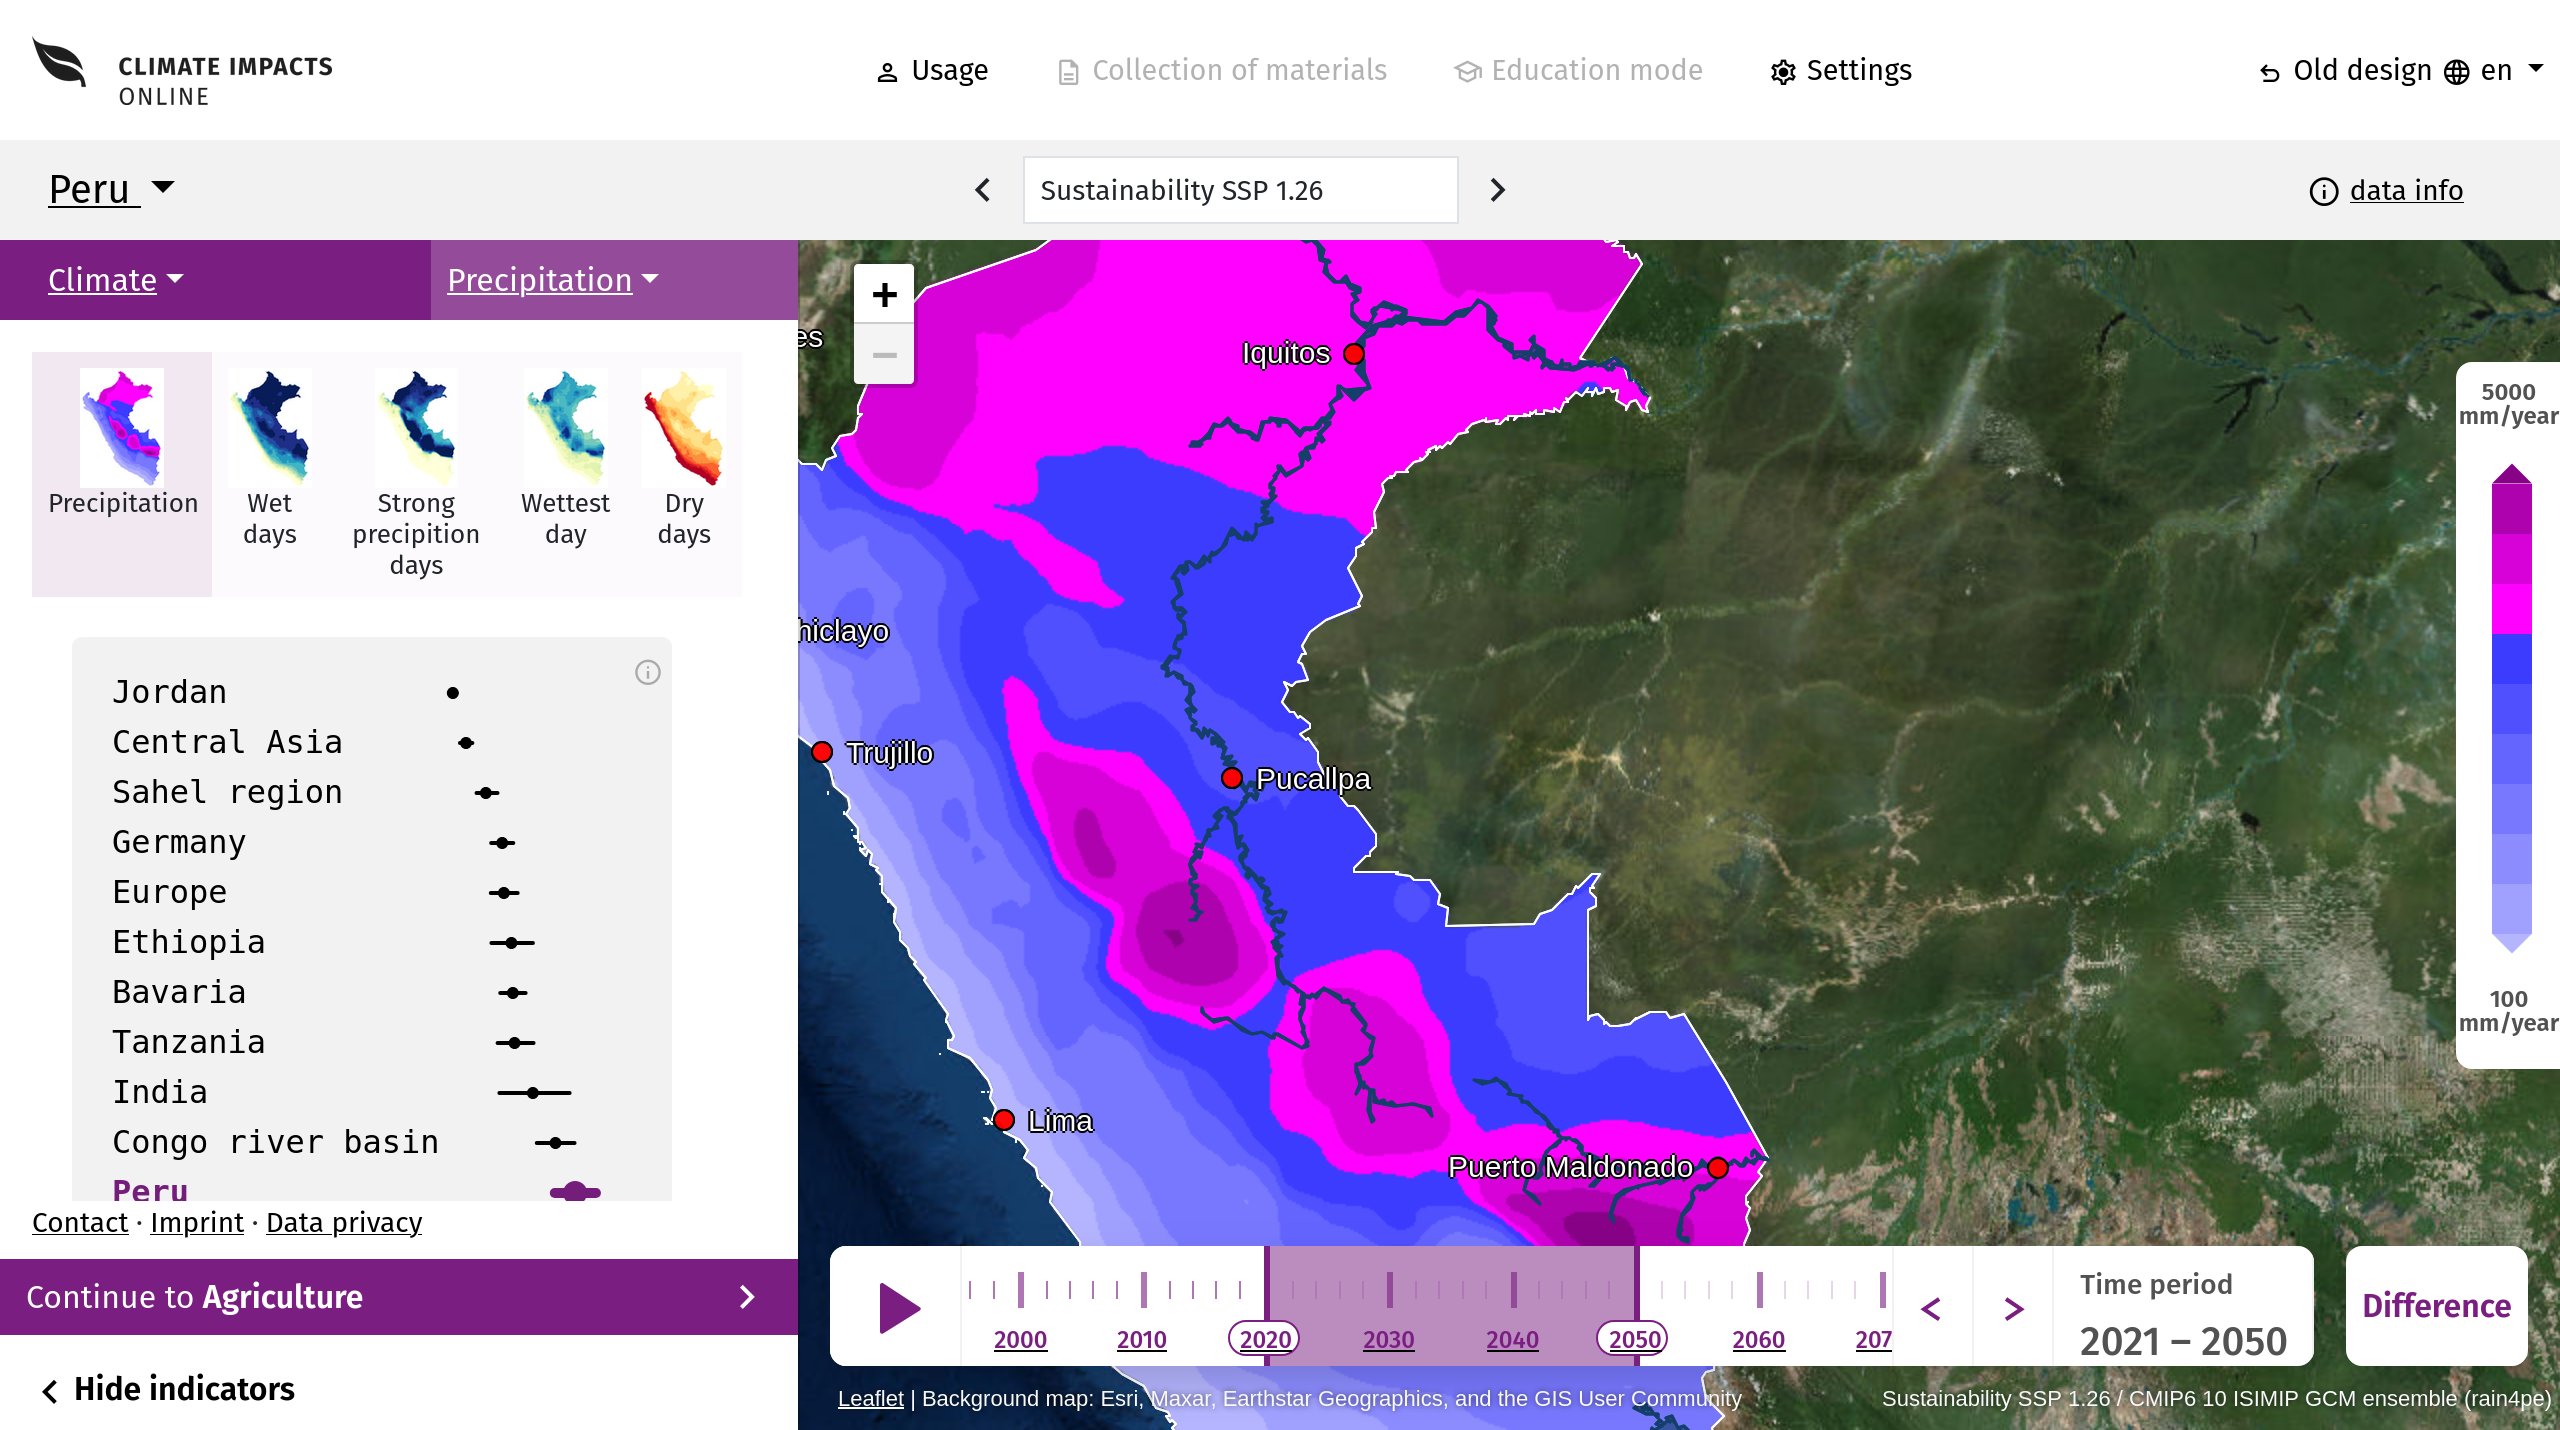This screenshot has width=2560, height=1430.
Task: Open the ranking chart info icon
Action: pos(648,672)
